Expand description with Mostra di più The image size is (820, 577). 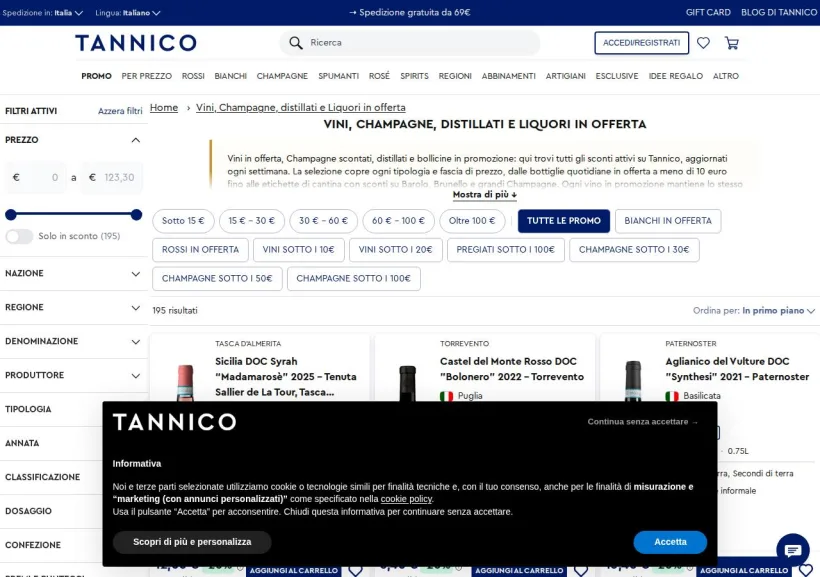484,195
